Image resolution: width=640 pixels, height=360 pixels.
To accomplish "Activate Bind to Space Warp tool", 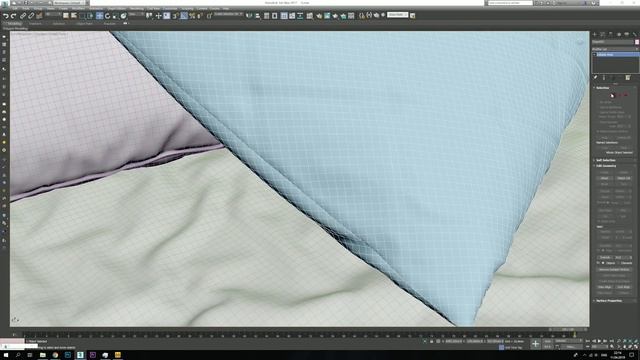I will (x=39, y=16).
